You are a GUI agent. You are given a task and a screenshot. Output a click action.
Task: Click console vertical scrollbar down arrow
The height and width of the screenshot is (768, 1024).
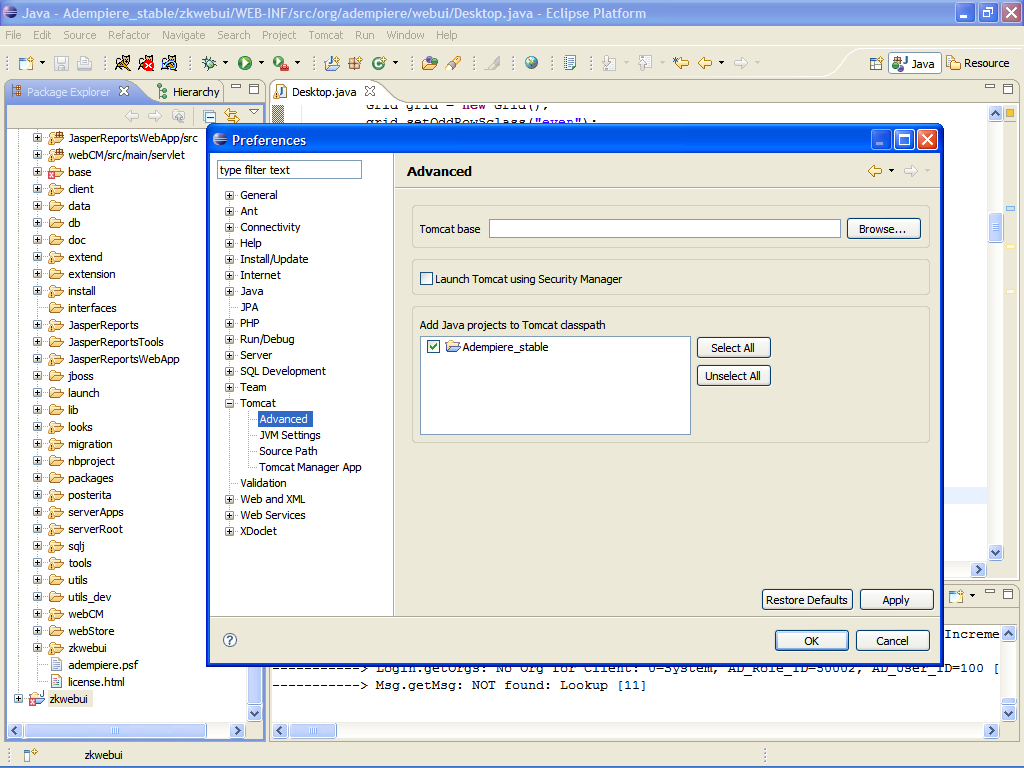click(x=1008, y=714)
